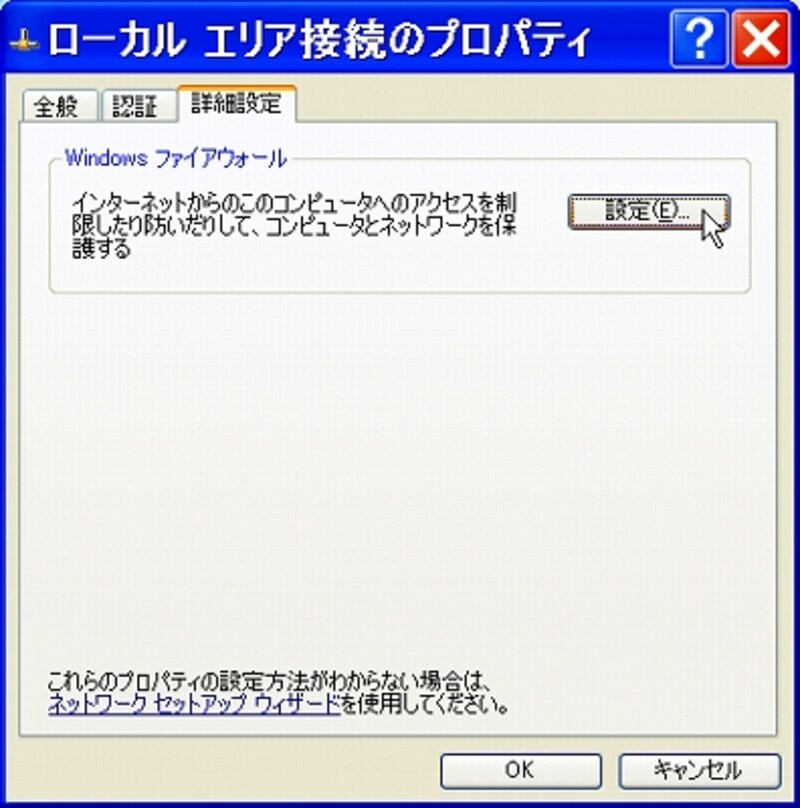
Task: Click the dialog margin left of the OK button
Action: click(x=227, y=770)
